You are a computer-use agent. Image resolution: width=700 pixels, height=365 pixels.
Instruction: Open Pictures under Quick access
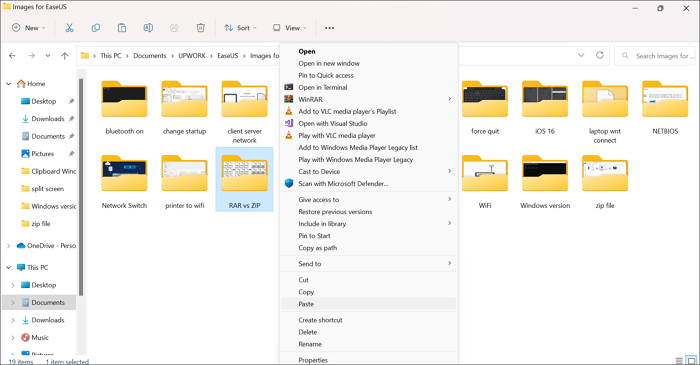[x=43, y=154]
